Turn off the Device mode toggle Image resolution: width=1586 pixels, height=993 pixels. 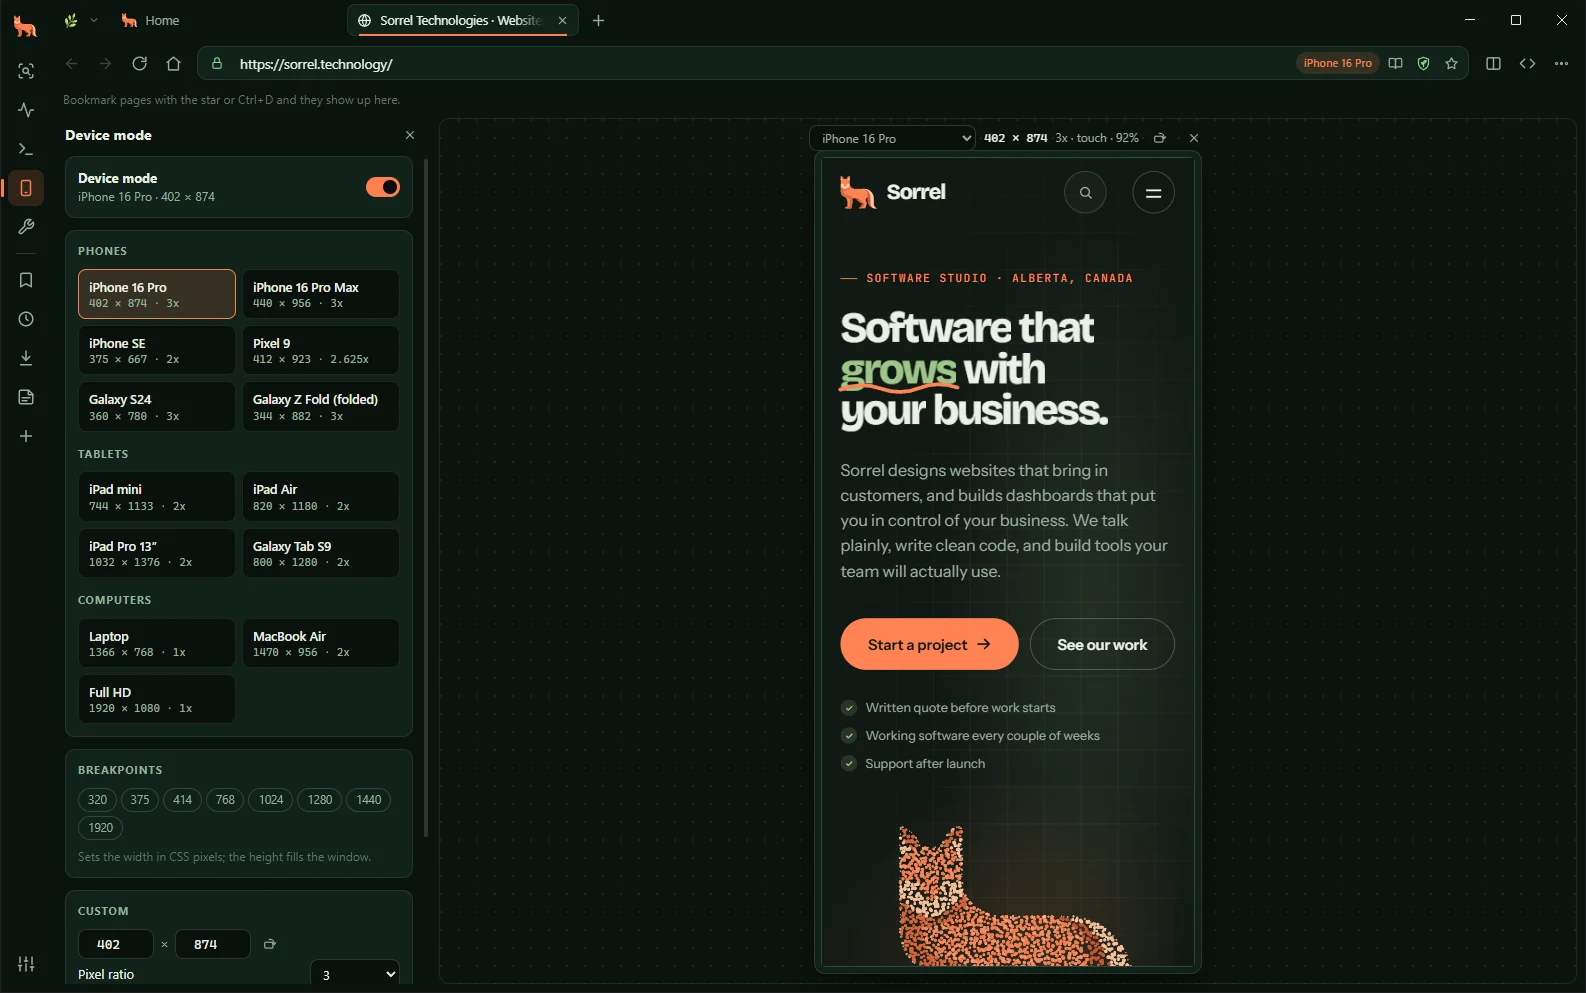pyautogui.click(x=382, y=187)
